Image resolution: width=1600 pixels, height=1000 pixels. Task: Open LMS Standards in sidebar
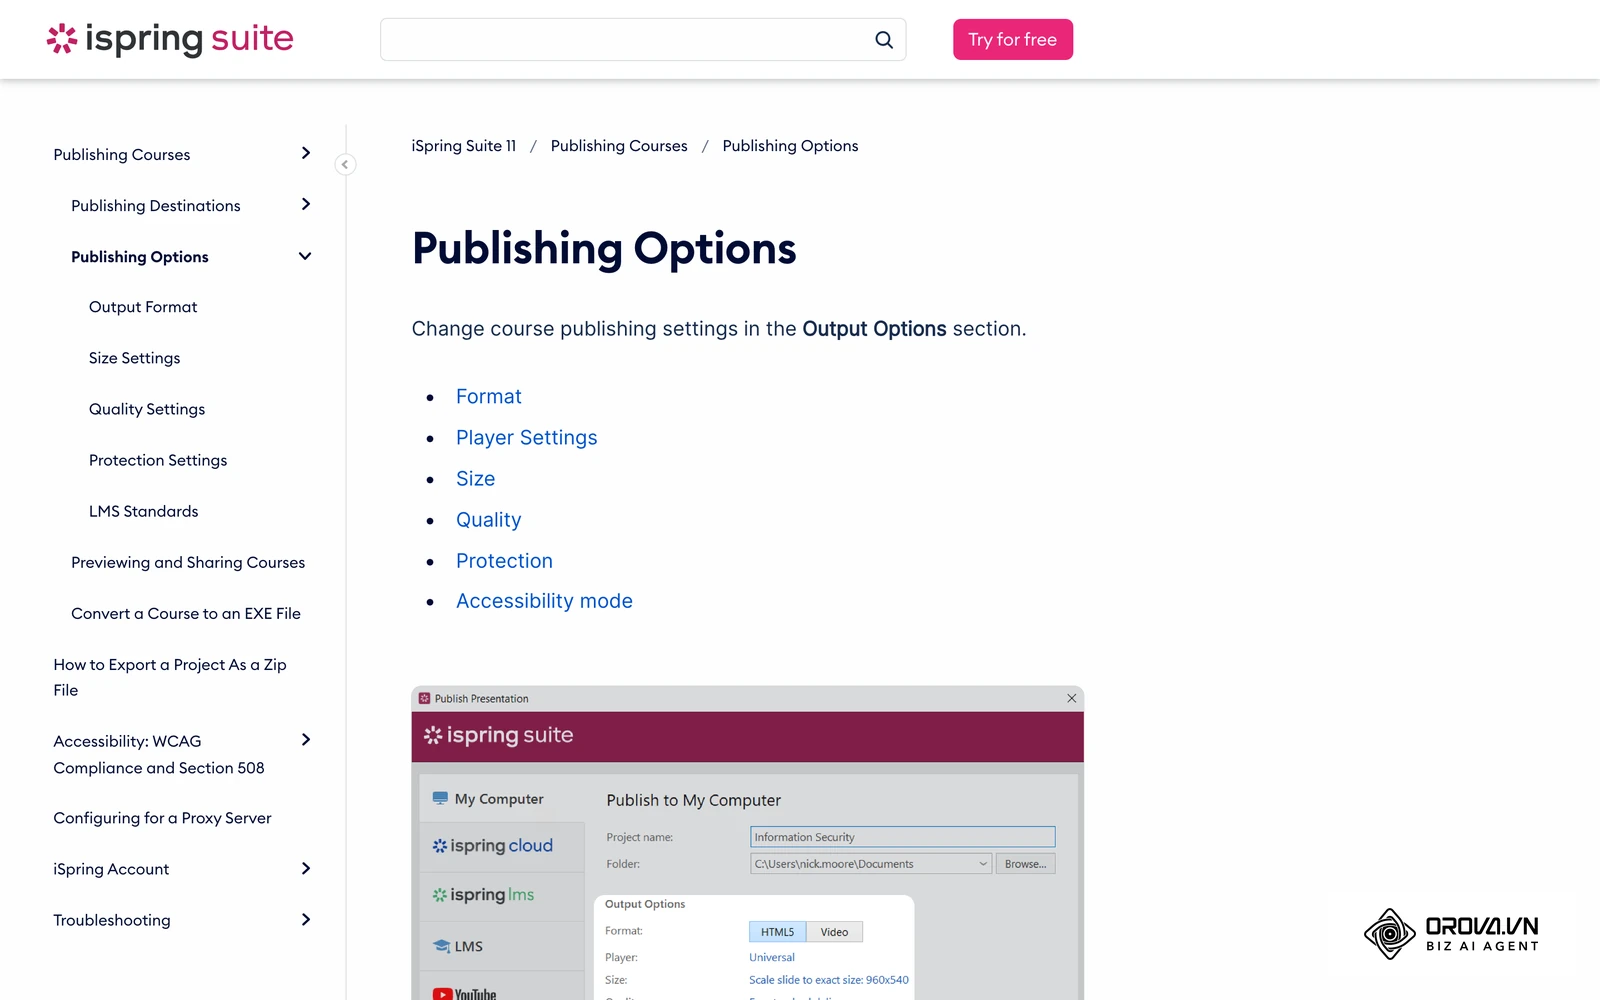click(x=144, y=511)
